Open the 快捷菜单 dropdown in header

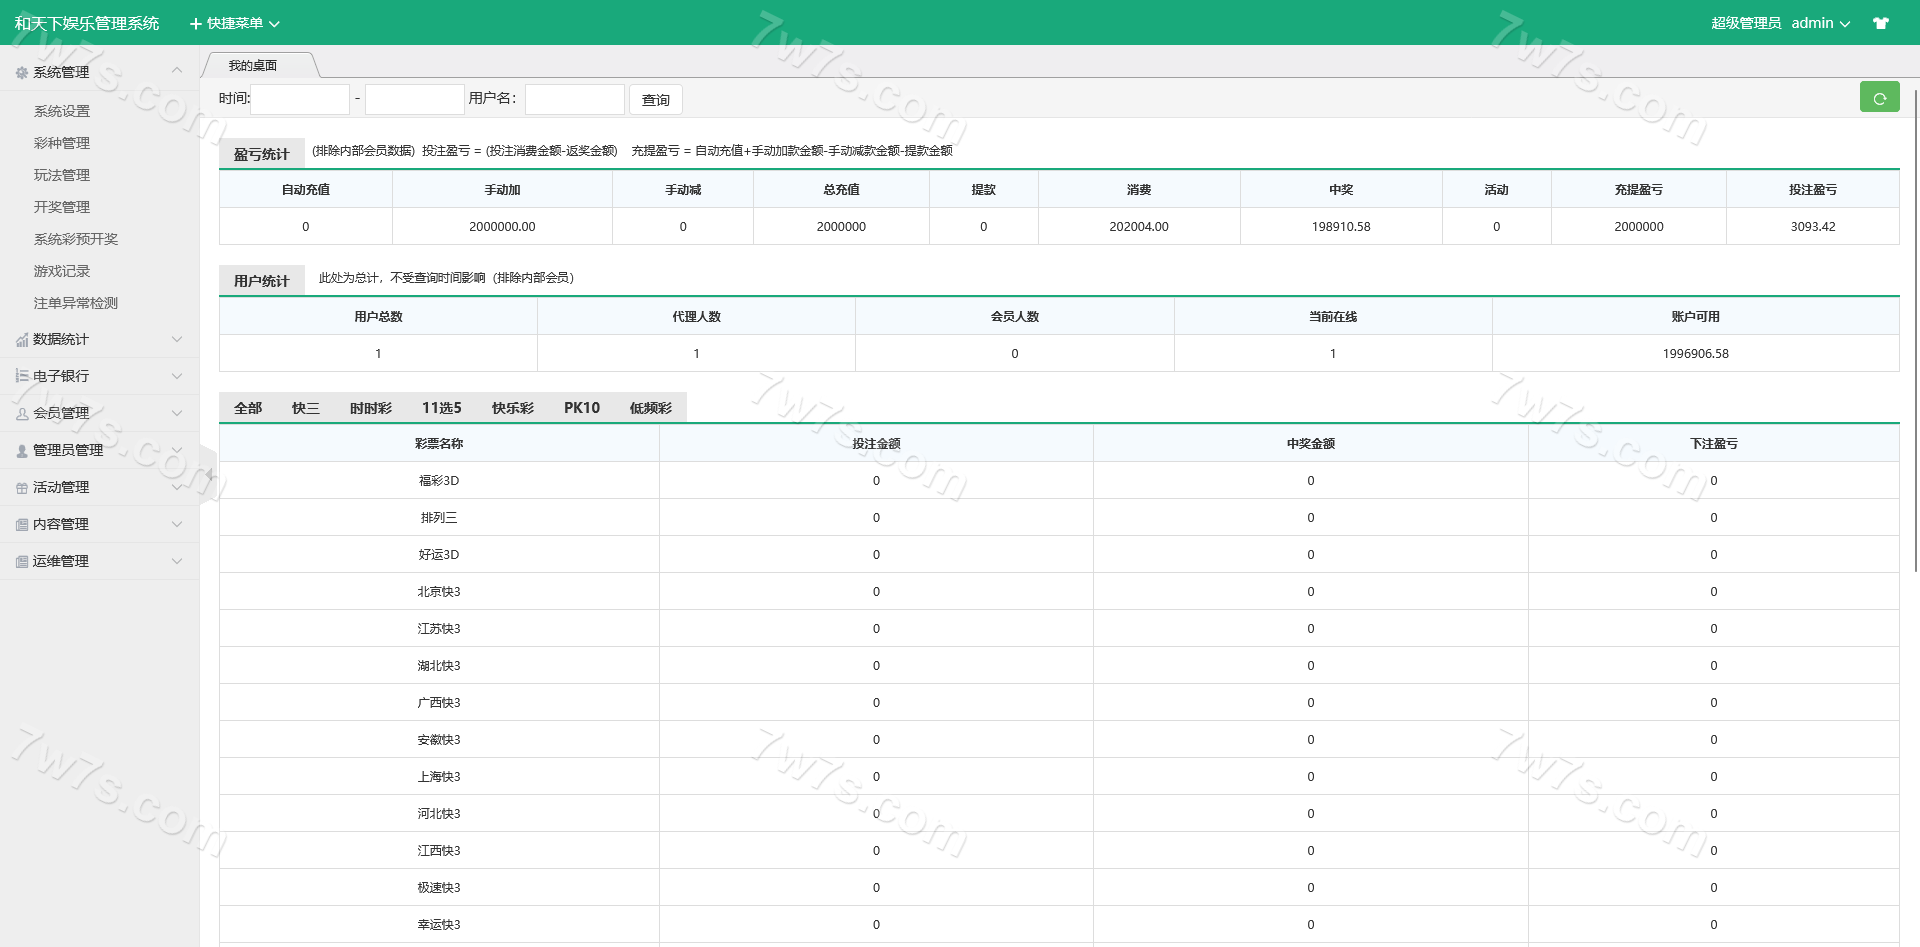235,23
